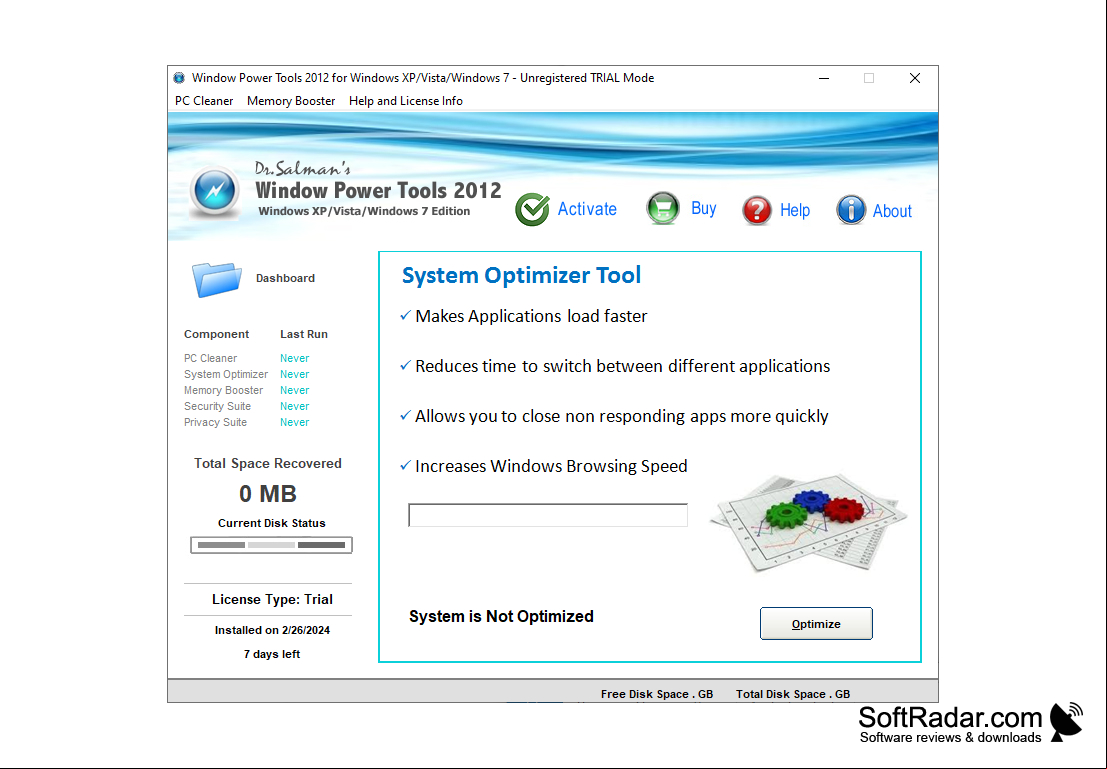The height and width of the screenshot is (769, 1107).
Task: Click the Free Disk Space status entry
Action: tap(657, 694)
